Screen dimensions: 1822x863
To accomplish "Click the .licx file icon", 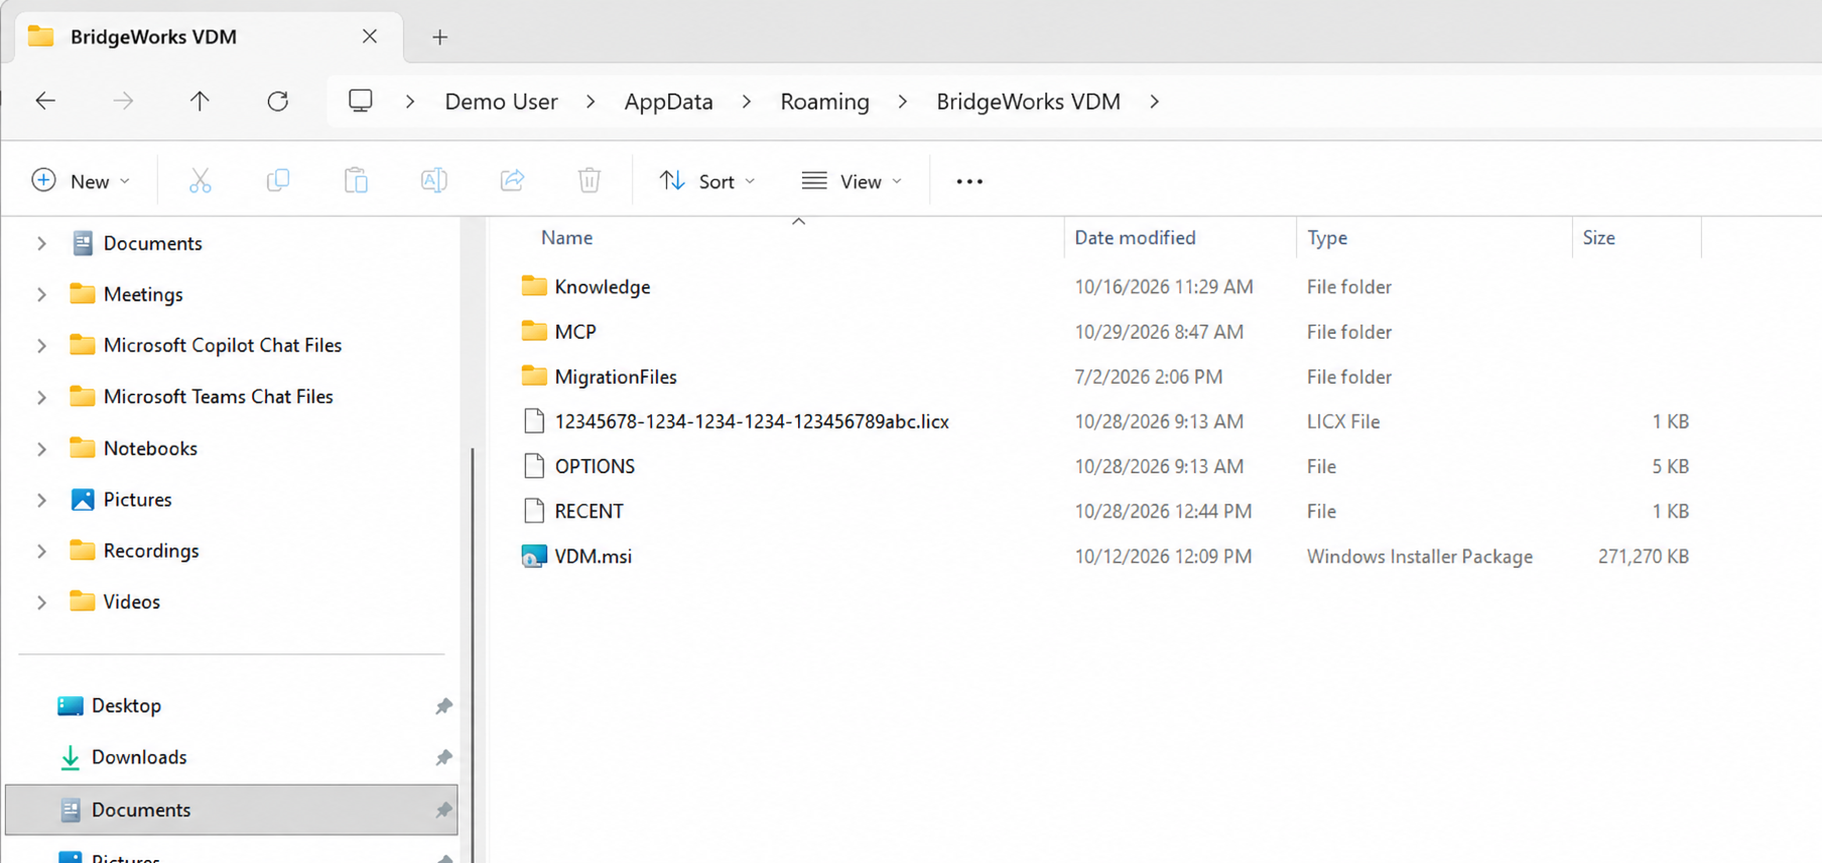I will (x=534, y=421).
